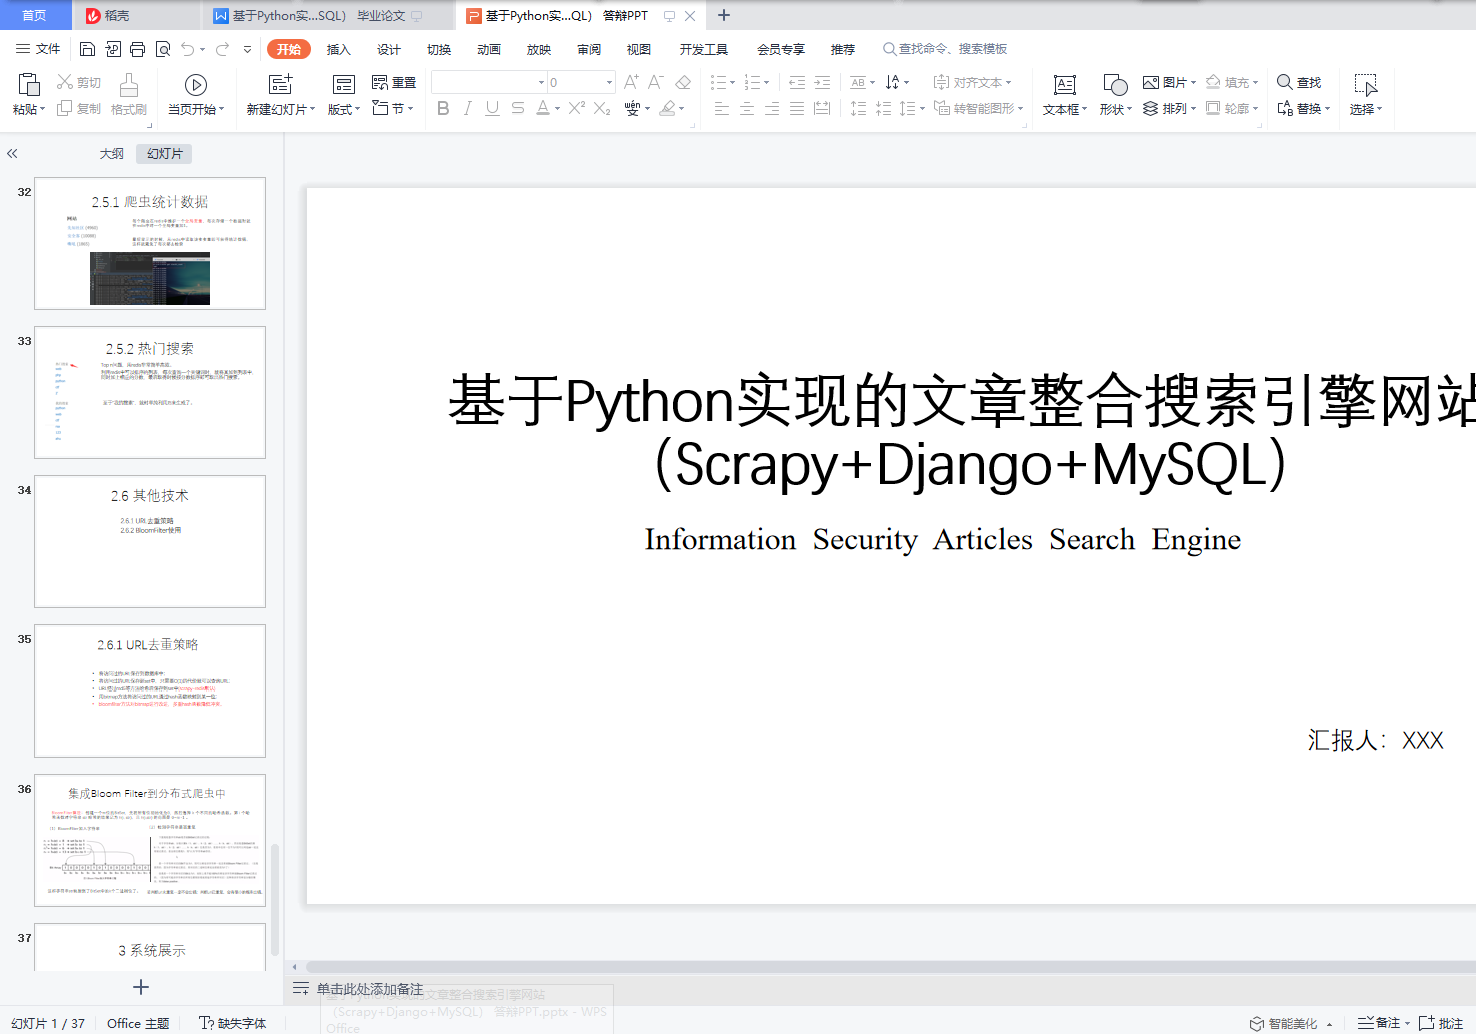The width and height of the screenshot is (1476, 1034).
Task: Decrease the paragraph indent level
Action: [x=797, y=82]
